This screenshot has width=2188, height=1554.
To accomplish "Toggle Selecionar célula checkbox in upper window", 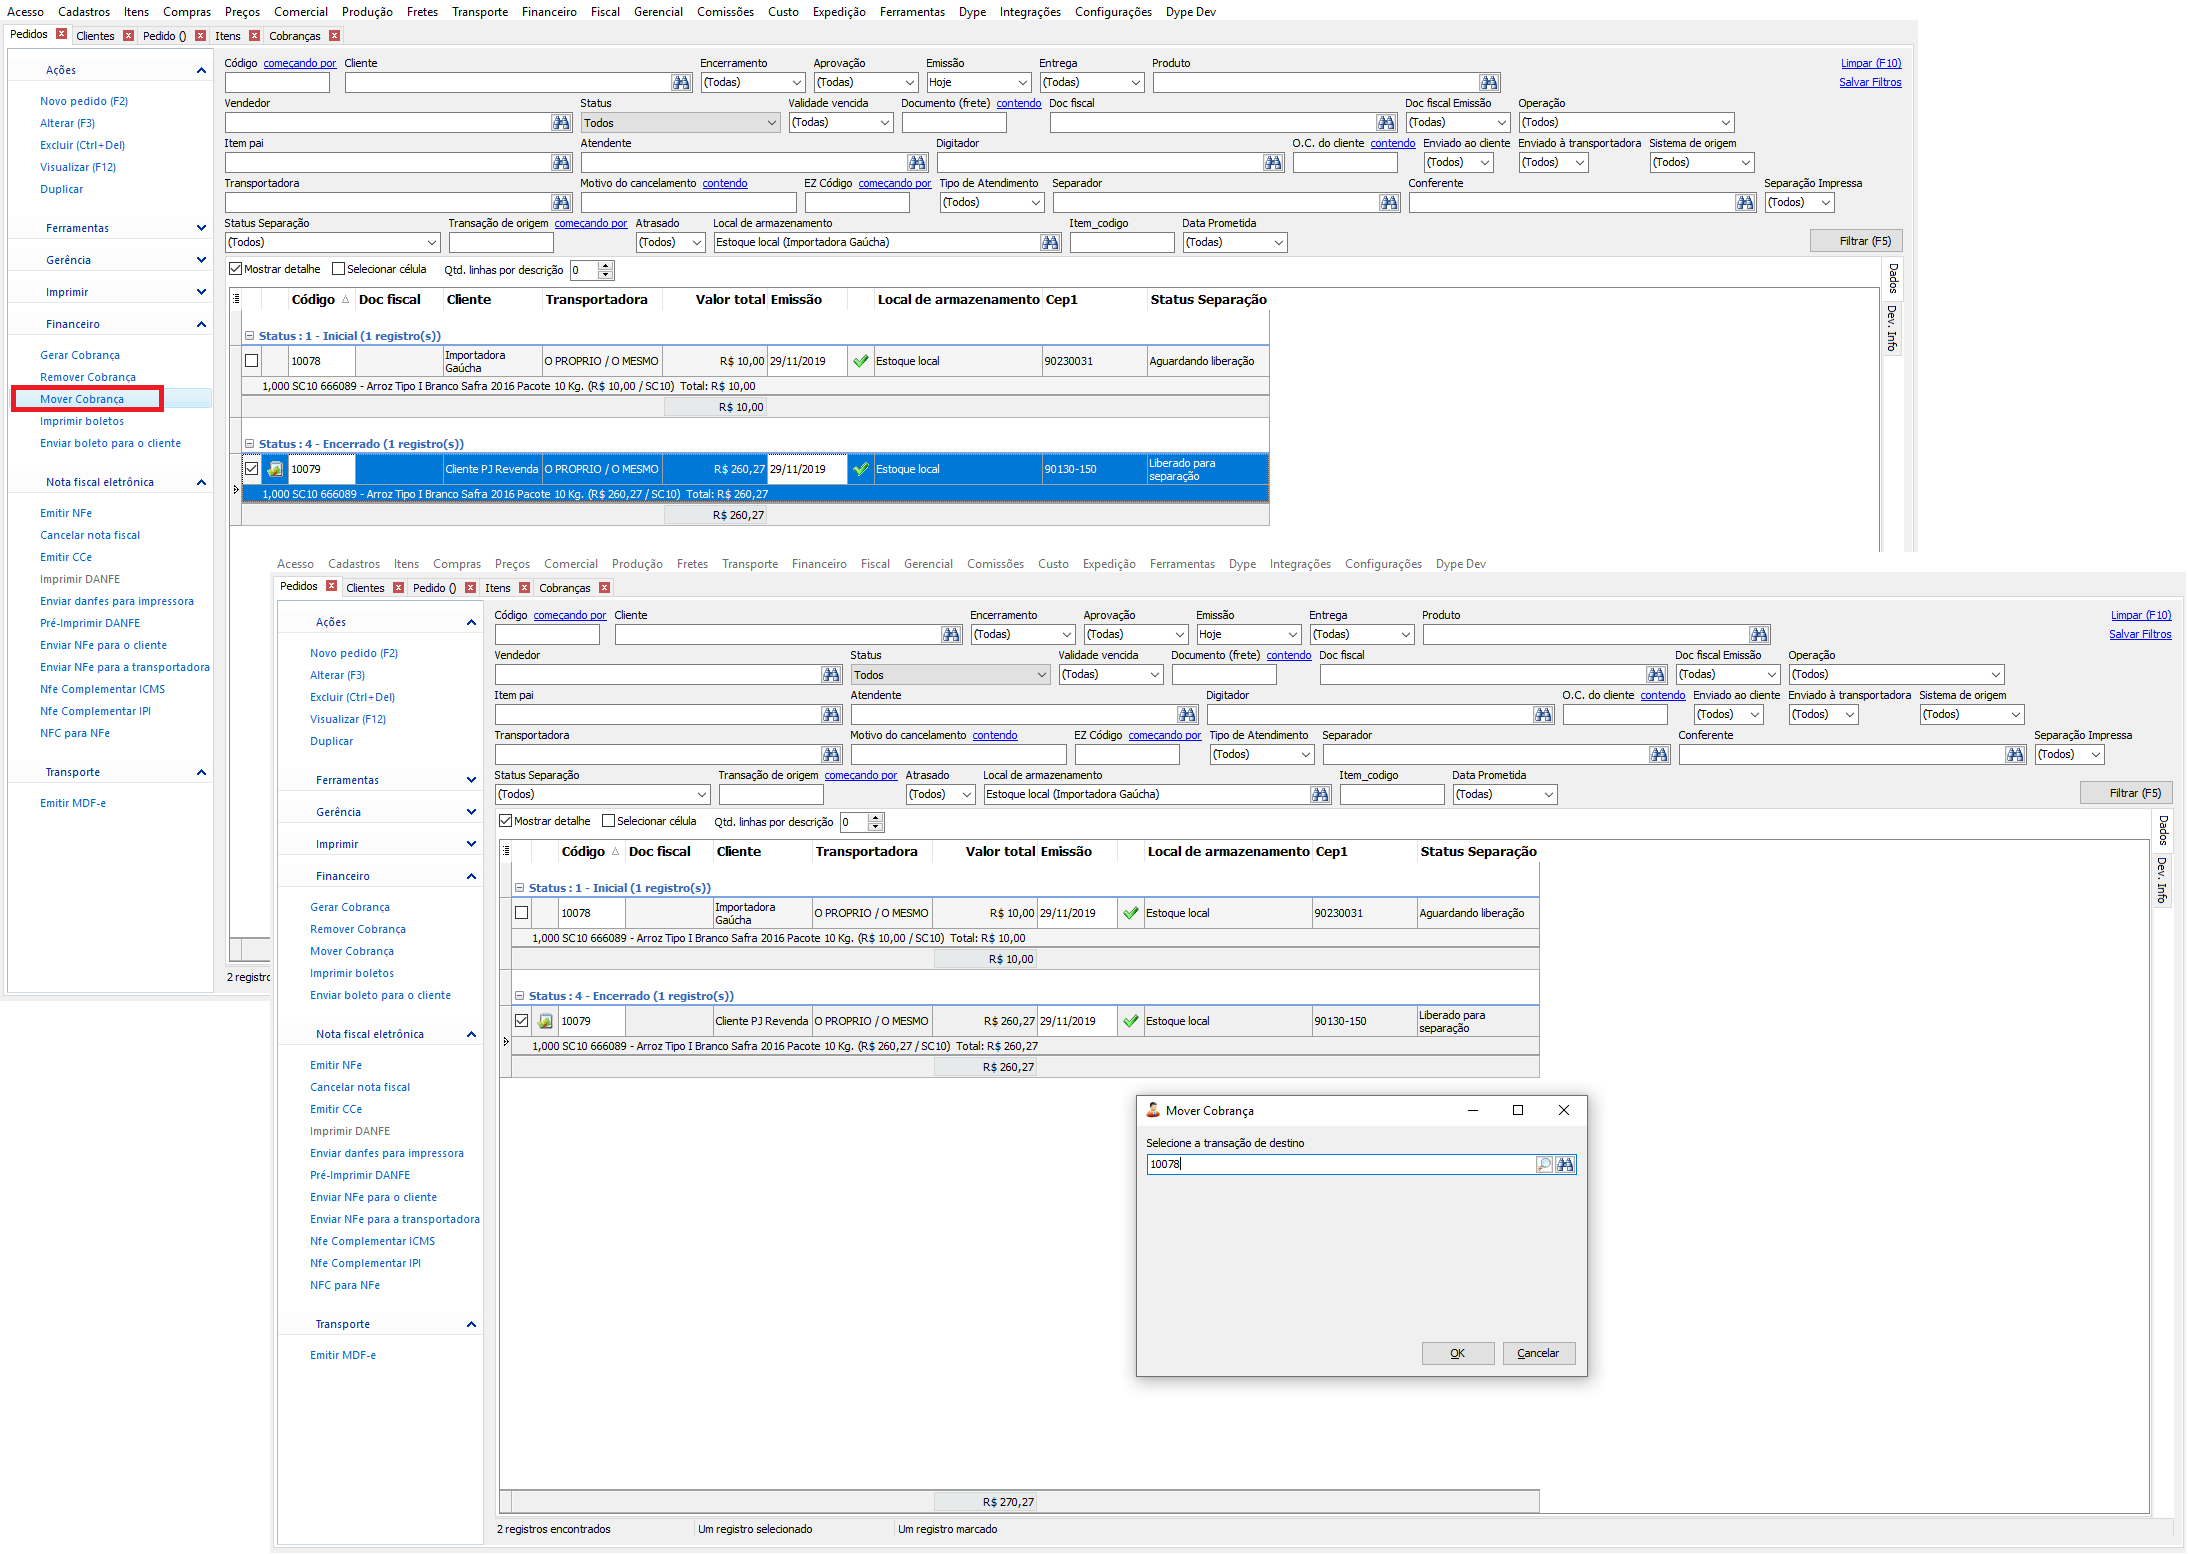I will (x=338, y=269).
